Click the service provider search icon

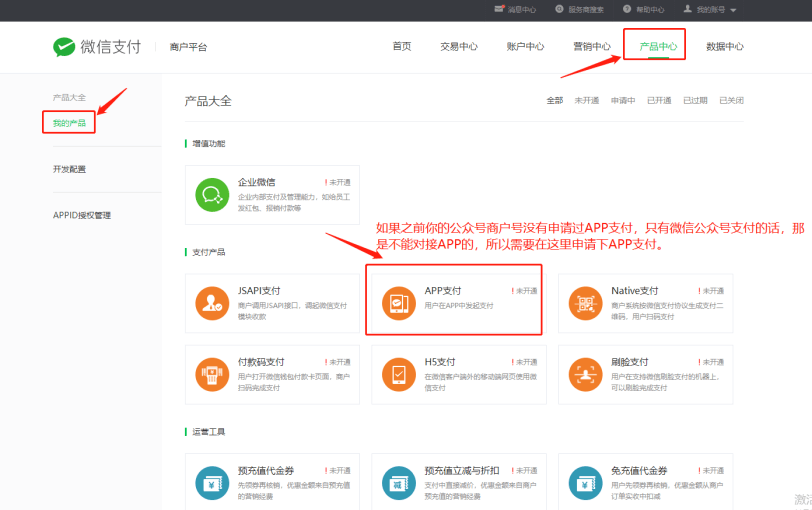pos(559,9)
